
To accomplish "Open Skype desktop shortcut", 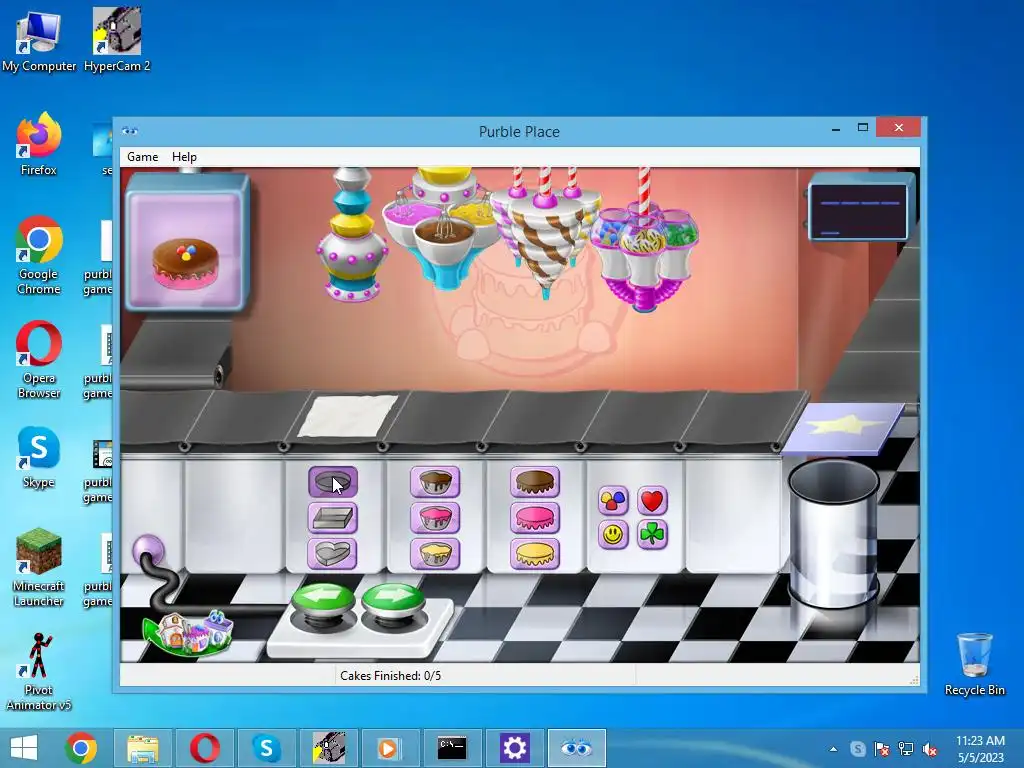I will [x=39, y=458].
